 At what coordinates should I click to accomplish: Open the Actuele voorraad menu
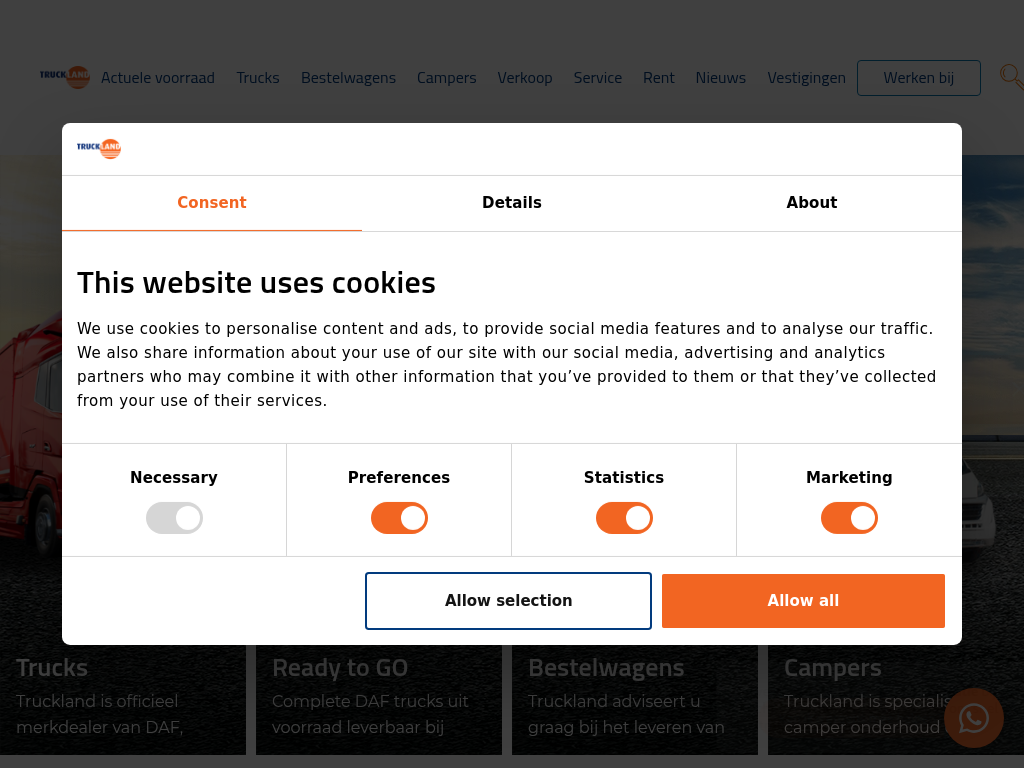158,78
